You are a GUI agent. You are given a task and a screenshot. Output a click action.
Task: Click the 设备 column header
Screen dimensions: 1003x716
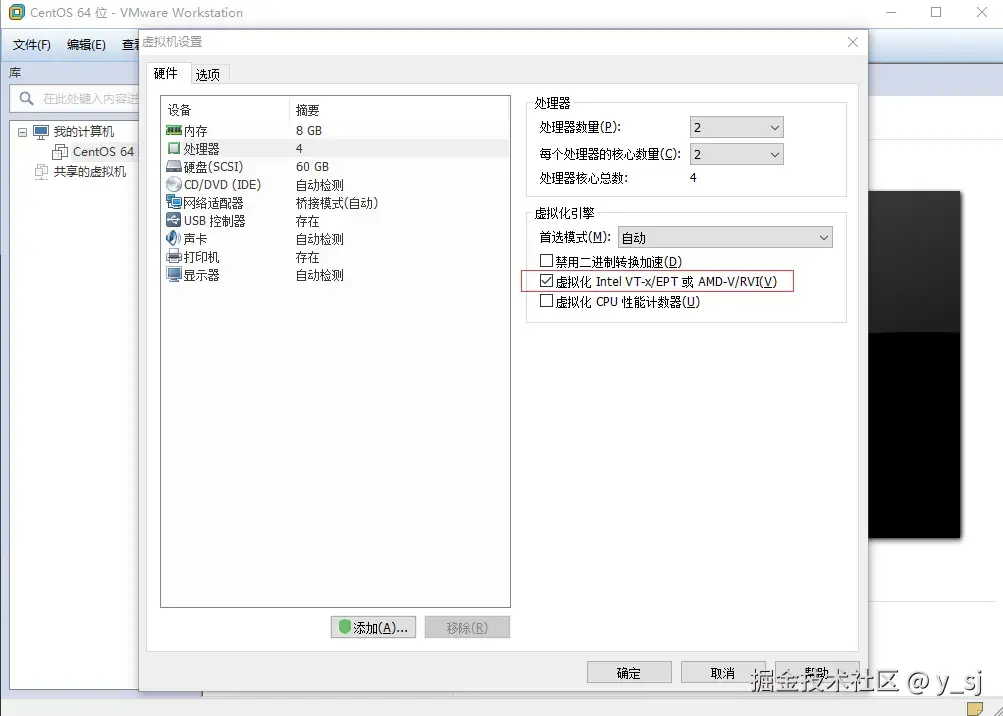pos(180,110)
